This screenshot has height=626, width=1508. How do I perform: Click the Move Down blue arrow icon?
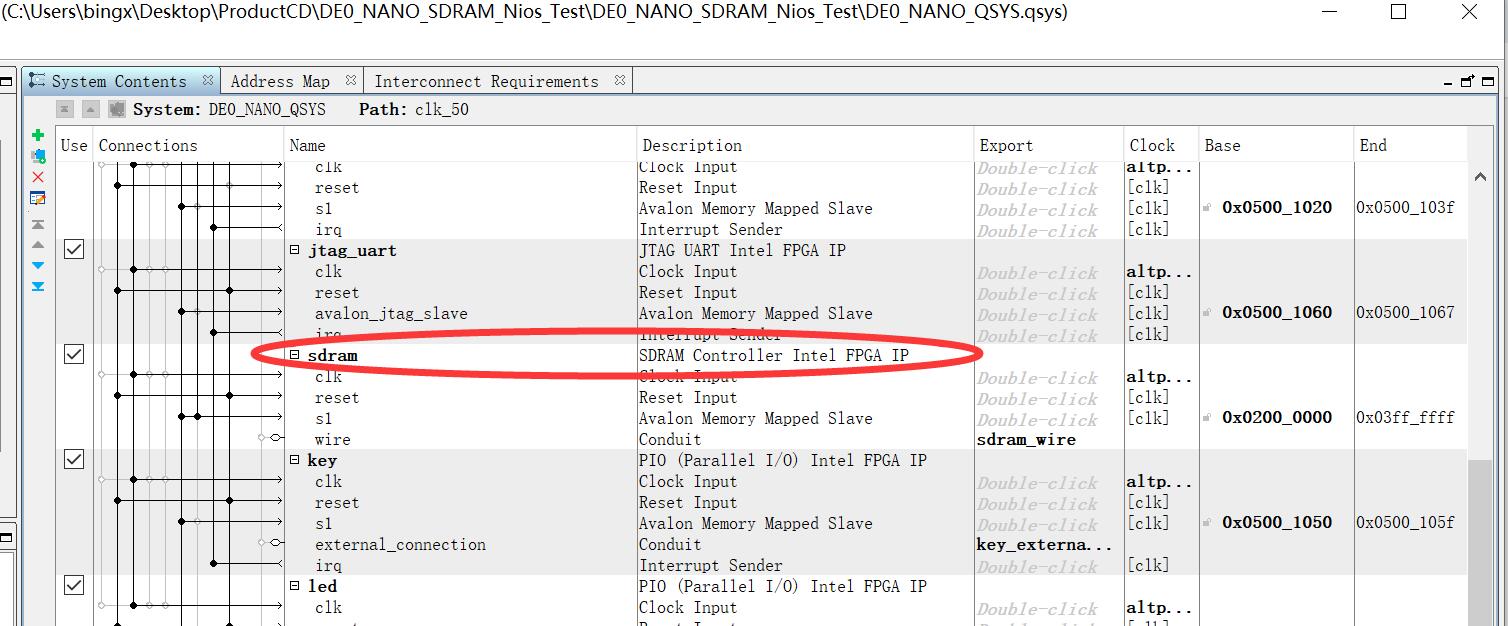coord(38,264)
